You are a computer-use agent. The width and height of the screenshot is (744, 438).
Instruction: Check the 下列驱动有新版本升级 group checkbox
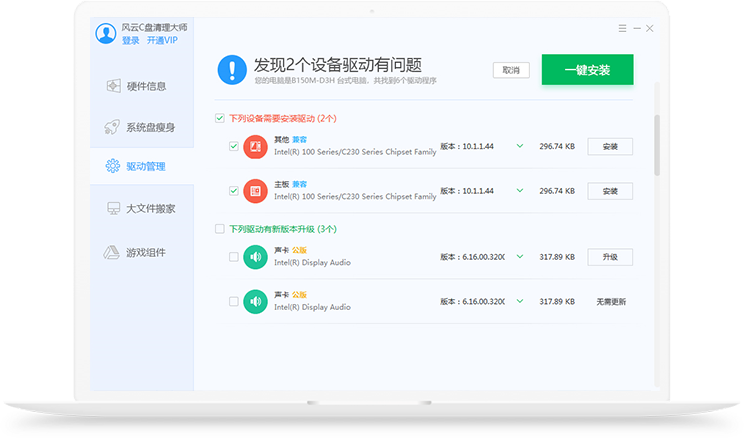click(x=220, y=229)
